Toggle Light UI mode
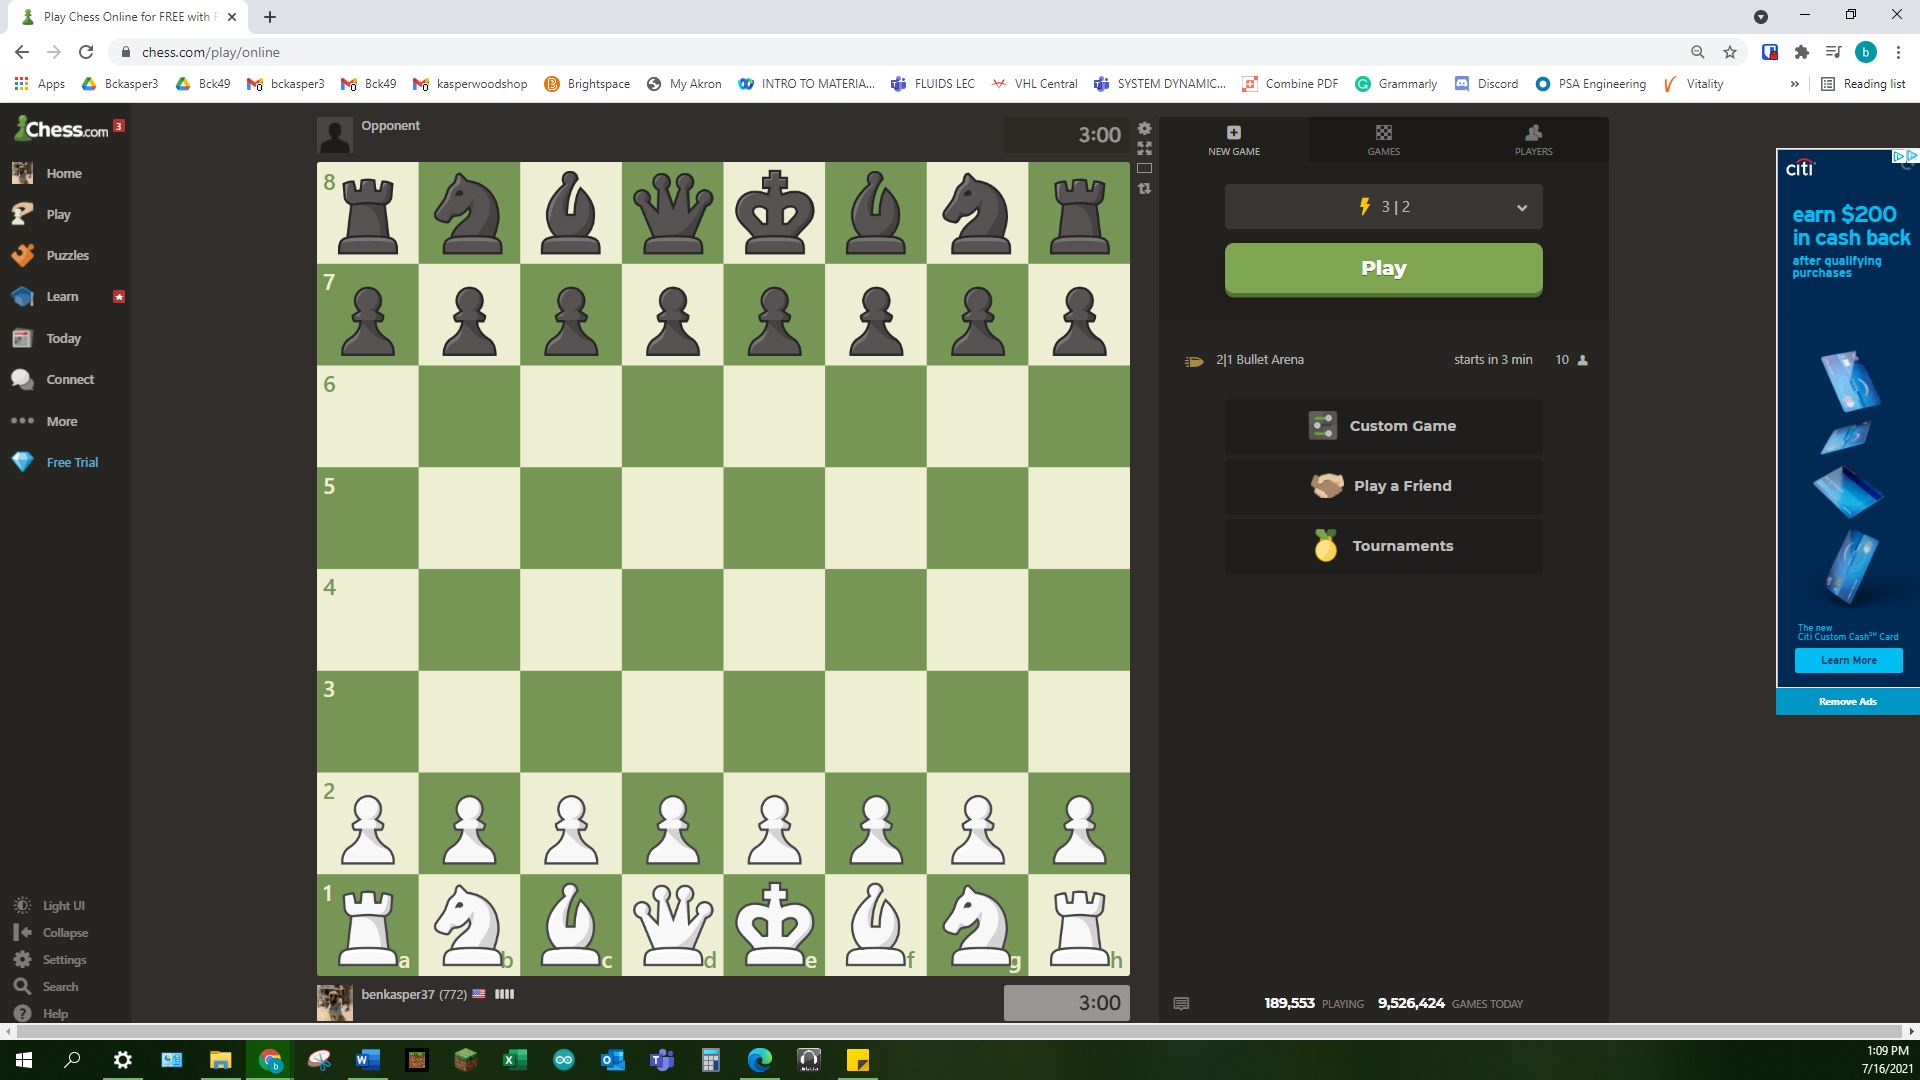Image resolution: width=1920 pixels, height=1080 pixels. point(63,906)
